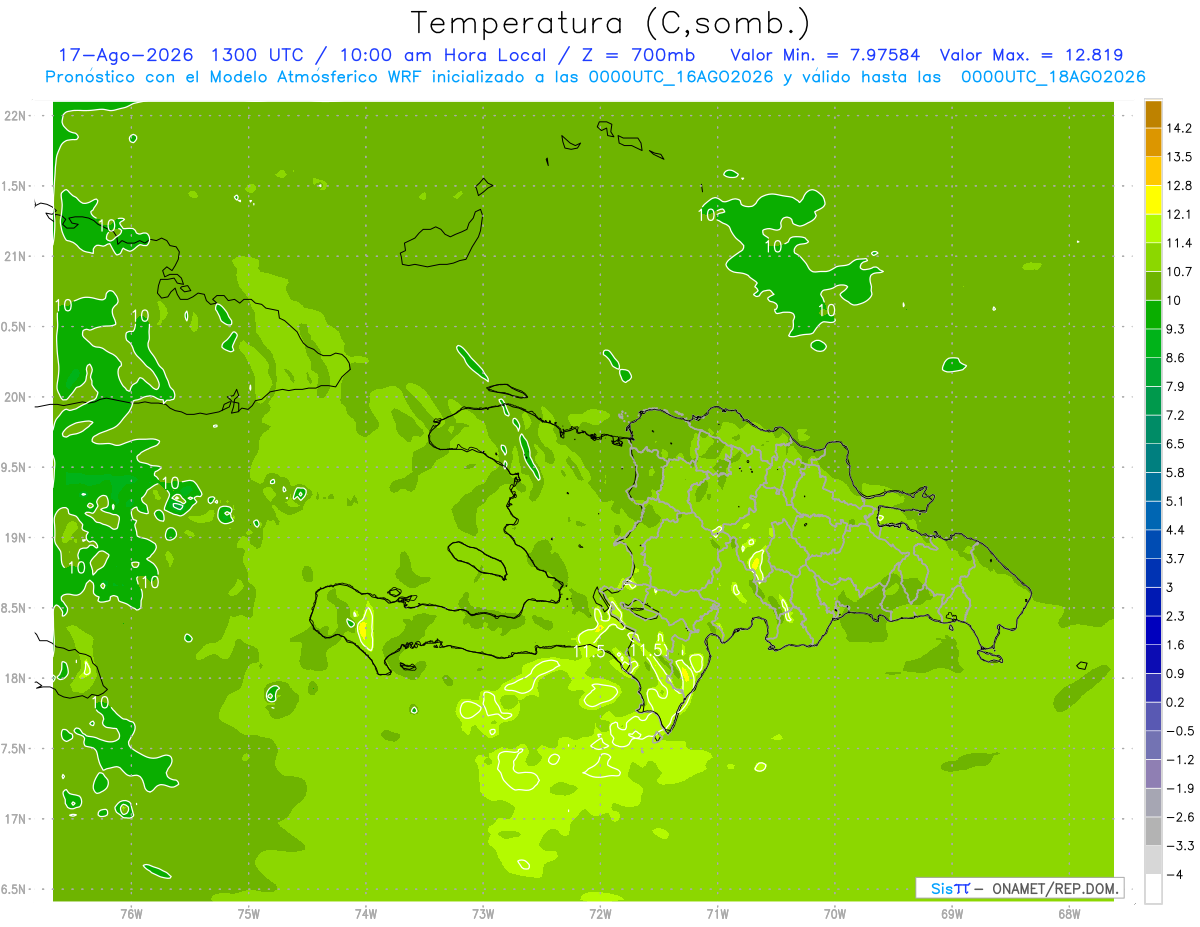Pick the yellow swatch between 12.8 and 12.1
This screenshot has height=927, width=1200.
pos(1153,200)
